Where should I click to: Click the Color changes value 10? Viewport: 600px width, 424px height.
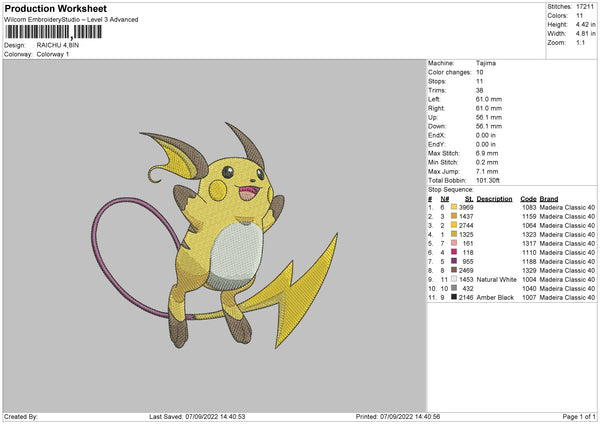click(x=479, y=72)
